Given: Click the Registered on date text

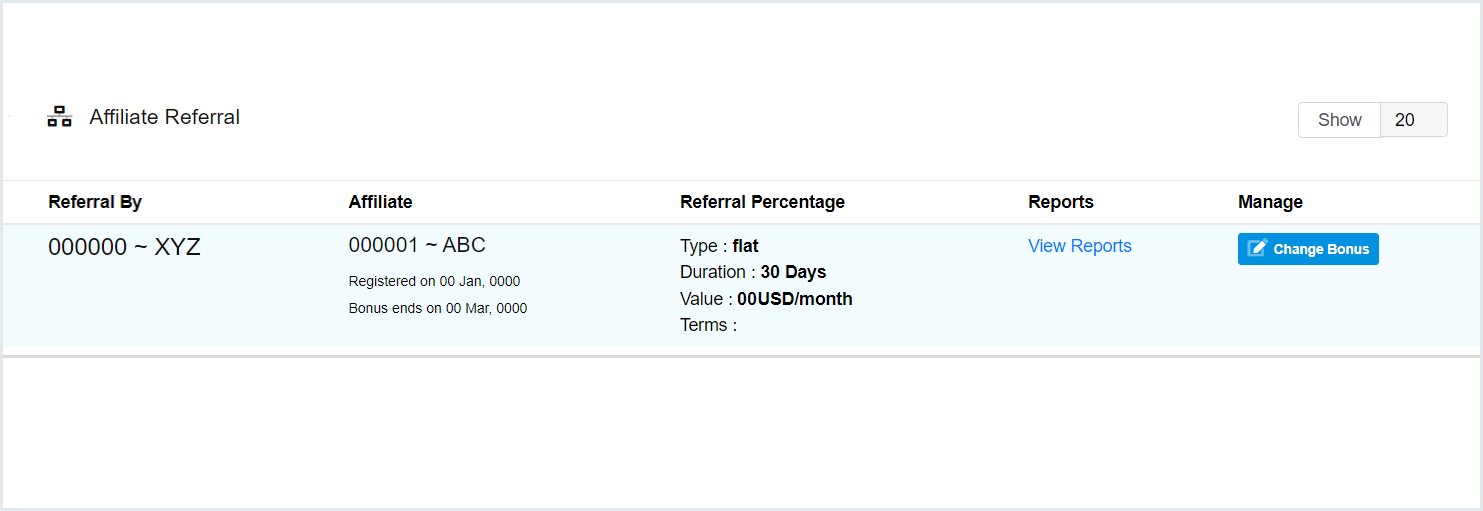Looking at the screenshot, I should coord(434,281).
